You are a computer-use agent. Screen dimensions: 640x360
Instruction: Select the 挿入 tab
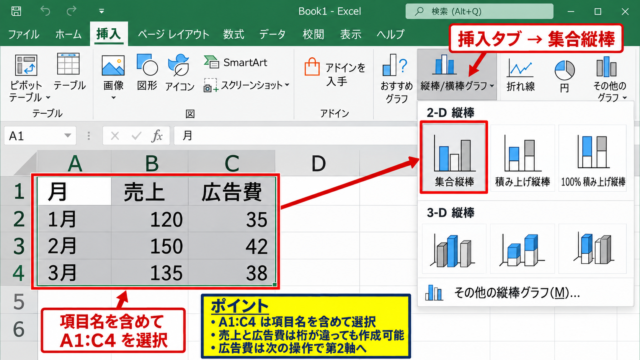point(109,34)
